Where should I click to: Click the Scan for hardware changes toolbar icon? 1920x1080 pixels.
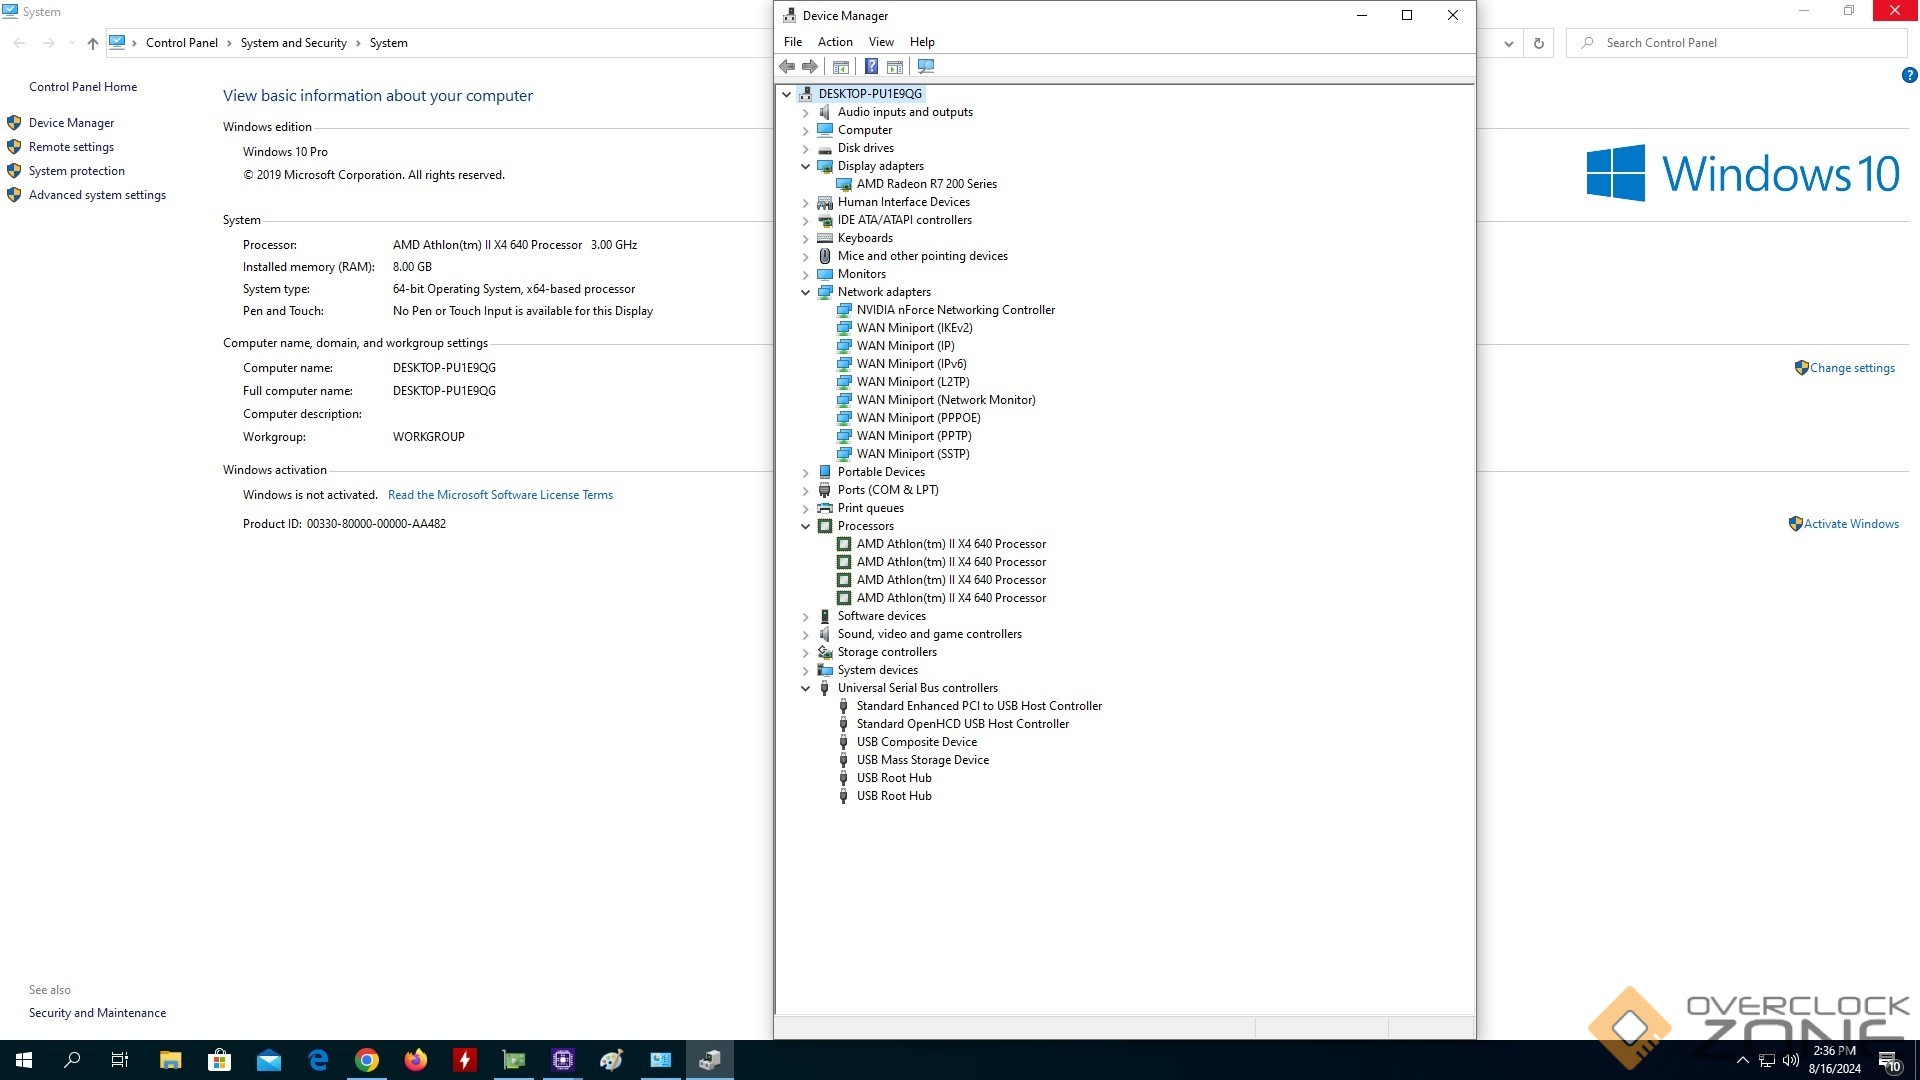(x=926, y=67)
